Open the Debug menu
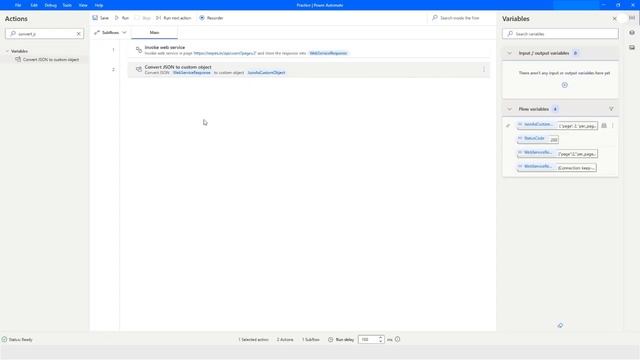640x360 pixels. [x=51, y=5]
